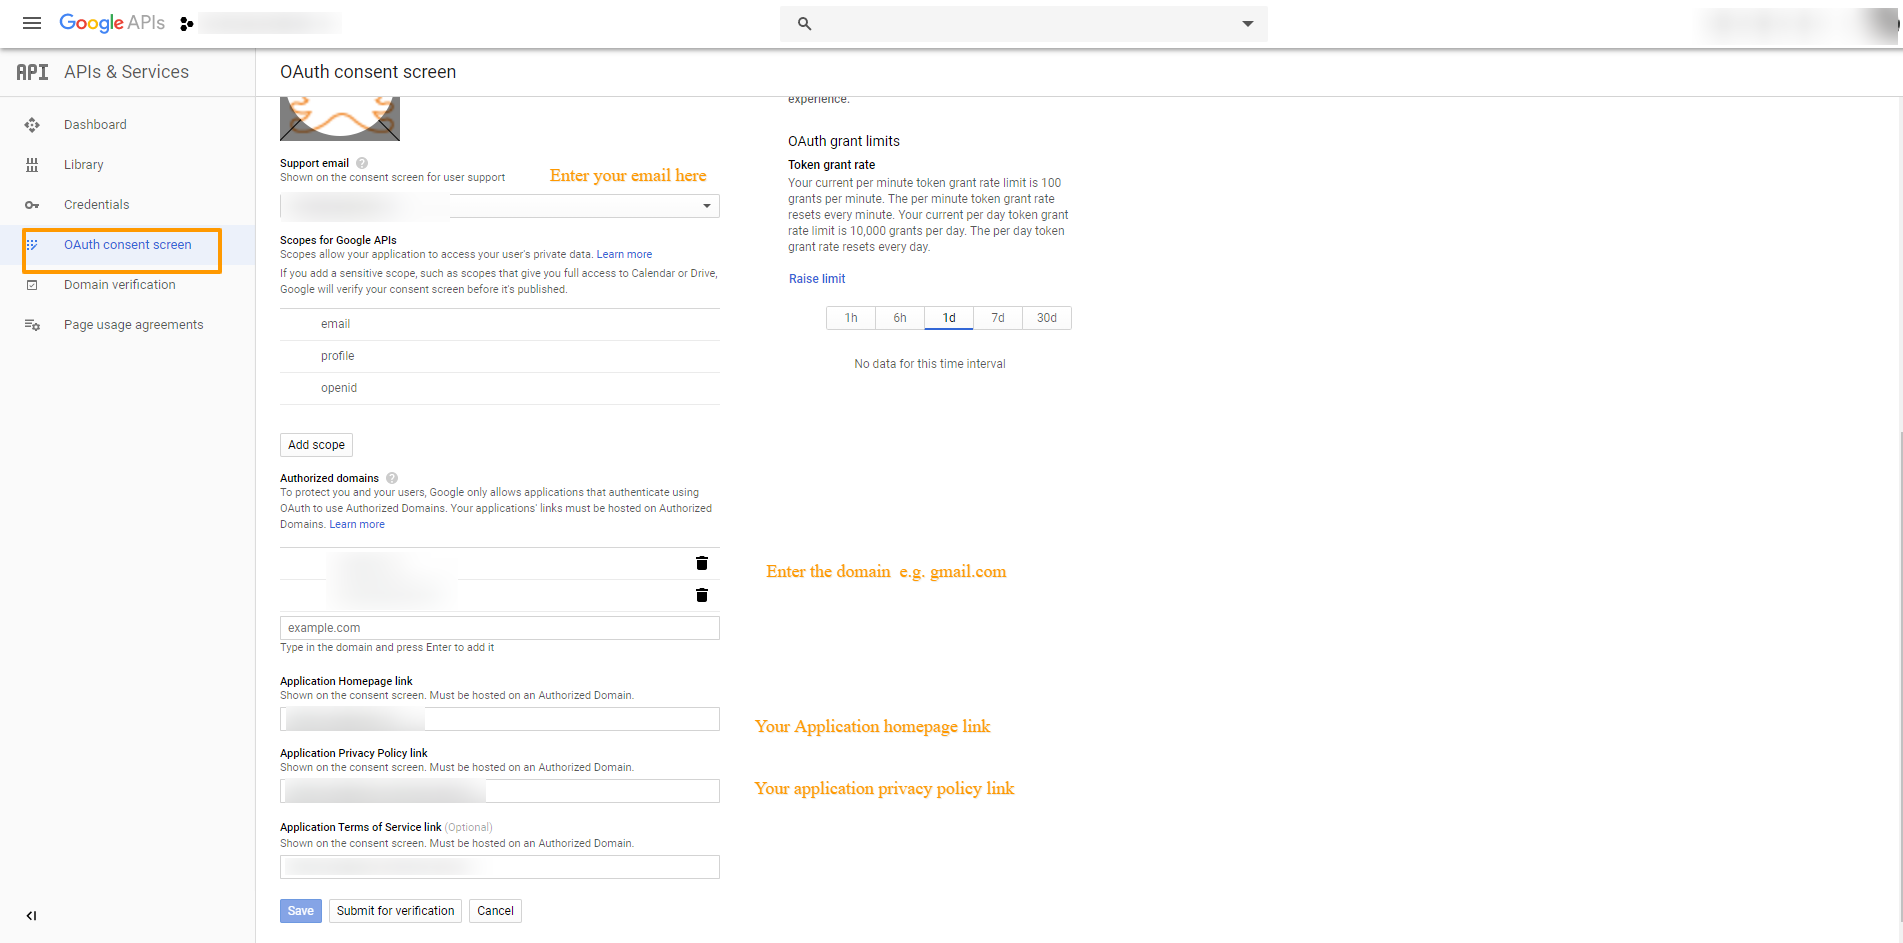Viewport: 1903px width, 943px height.
Task: Select the 7d time interval
Action: [x=998, y=318]
